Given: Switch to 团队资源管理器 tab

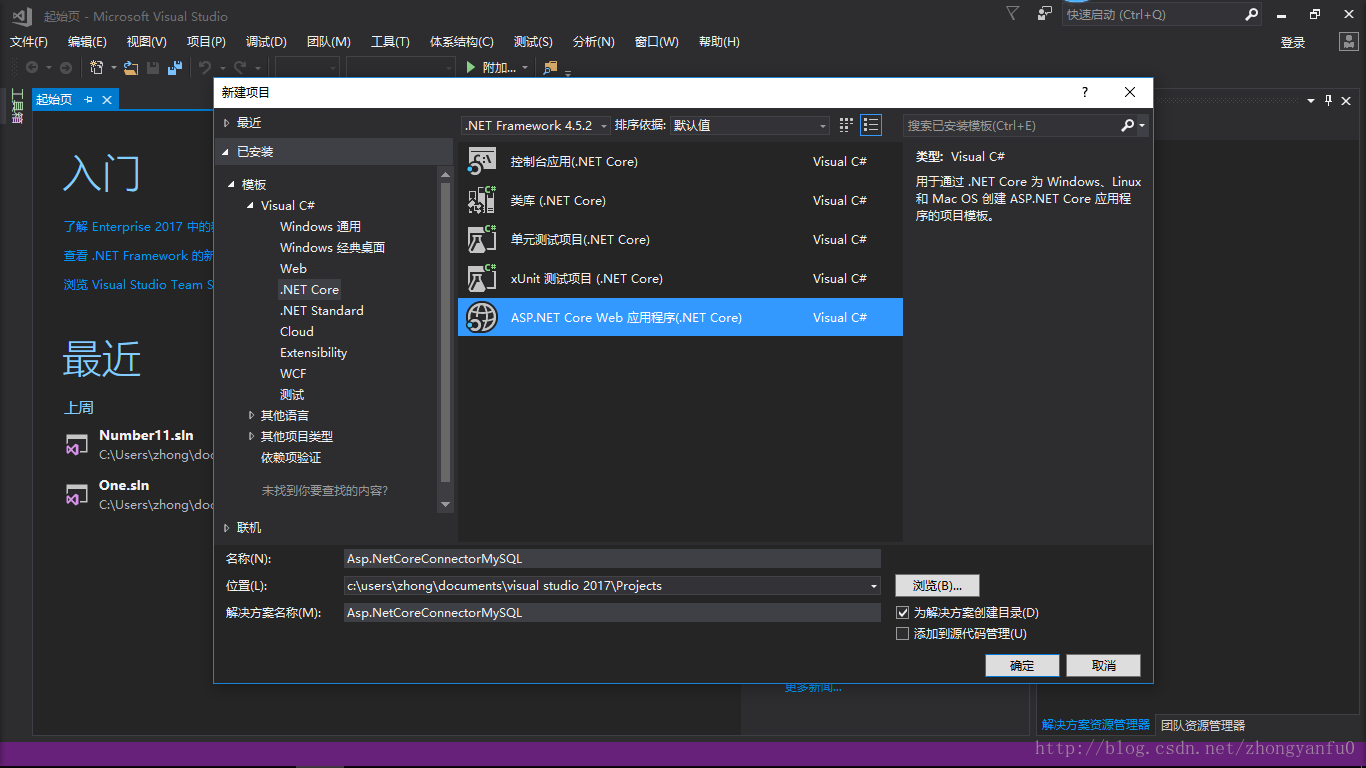Looking at the screenshot, I should (1203, 725).
